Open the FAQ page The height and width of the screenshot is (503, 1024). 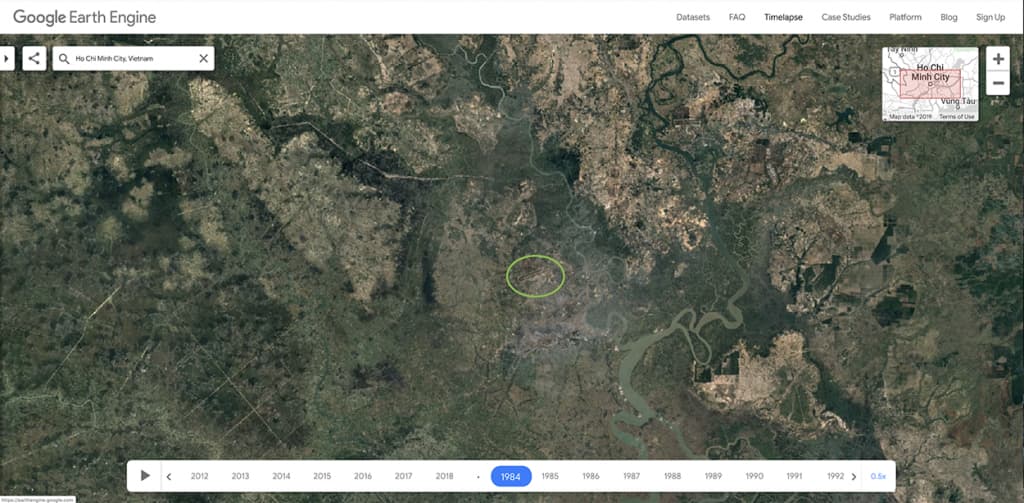click(x=737, y=18)
